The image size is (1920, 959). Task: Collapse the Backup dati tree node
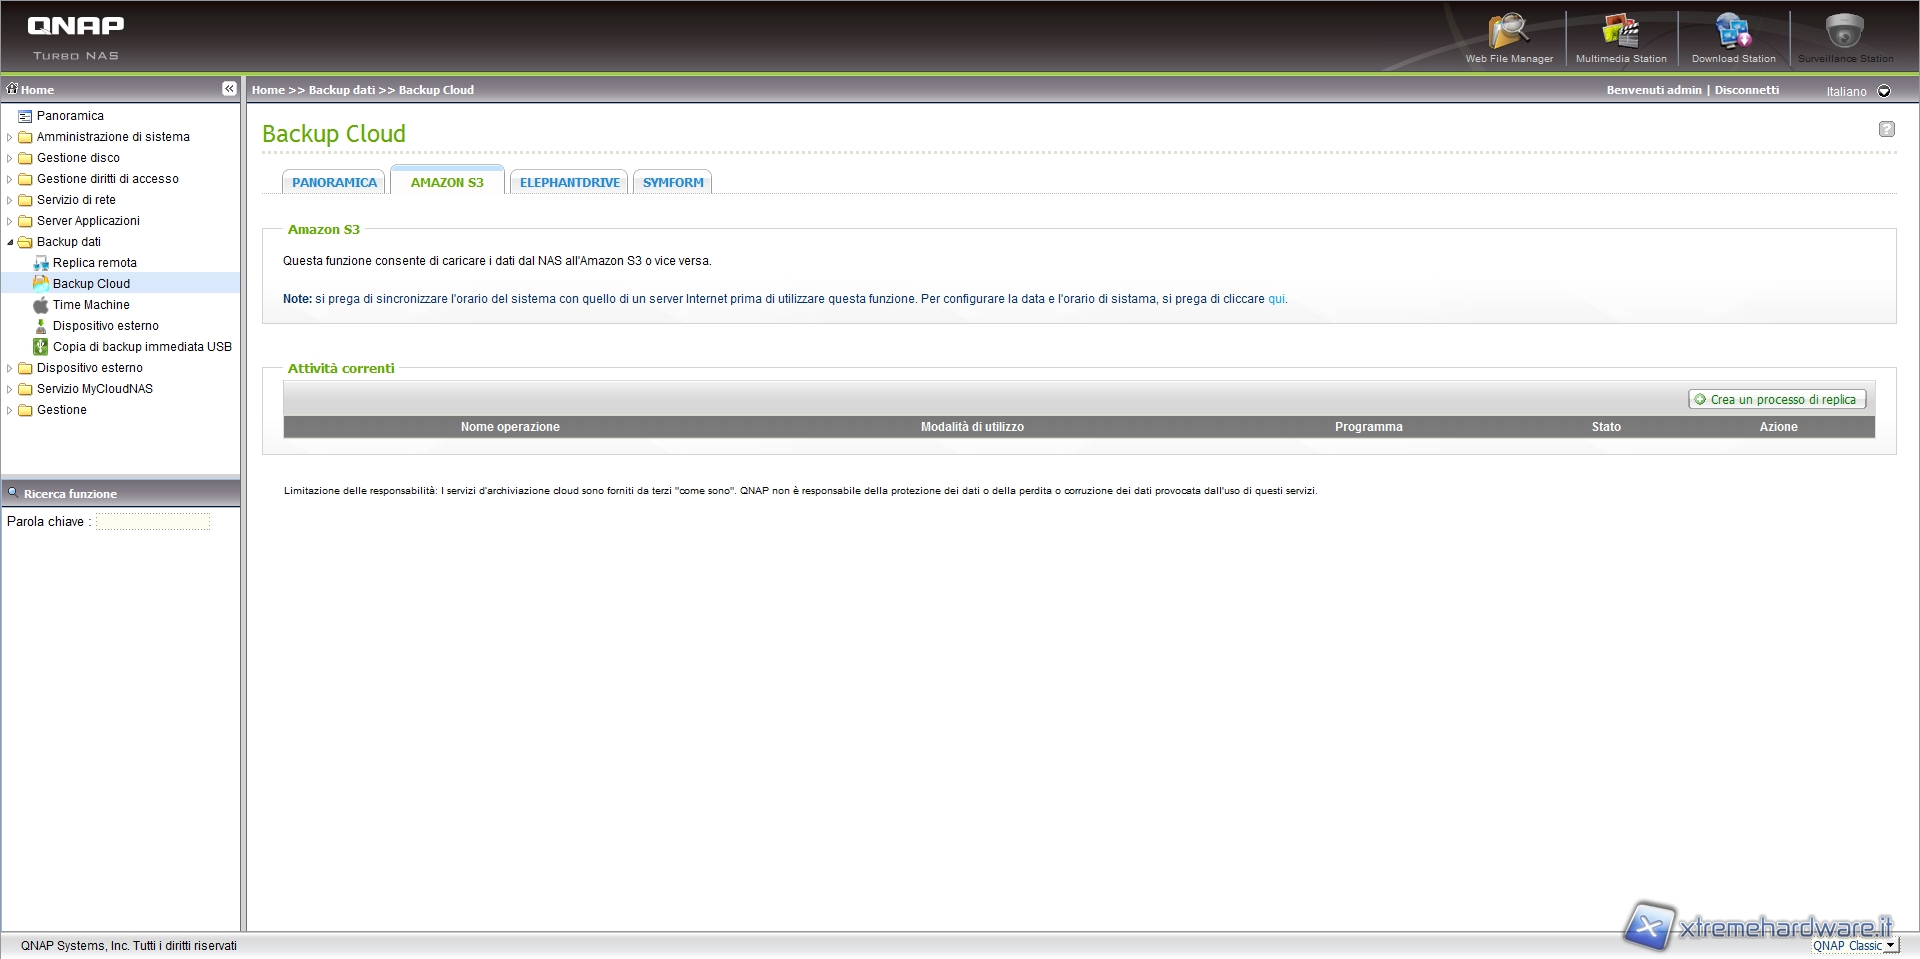pyautogui.click(x=10, y=242)
